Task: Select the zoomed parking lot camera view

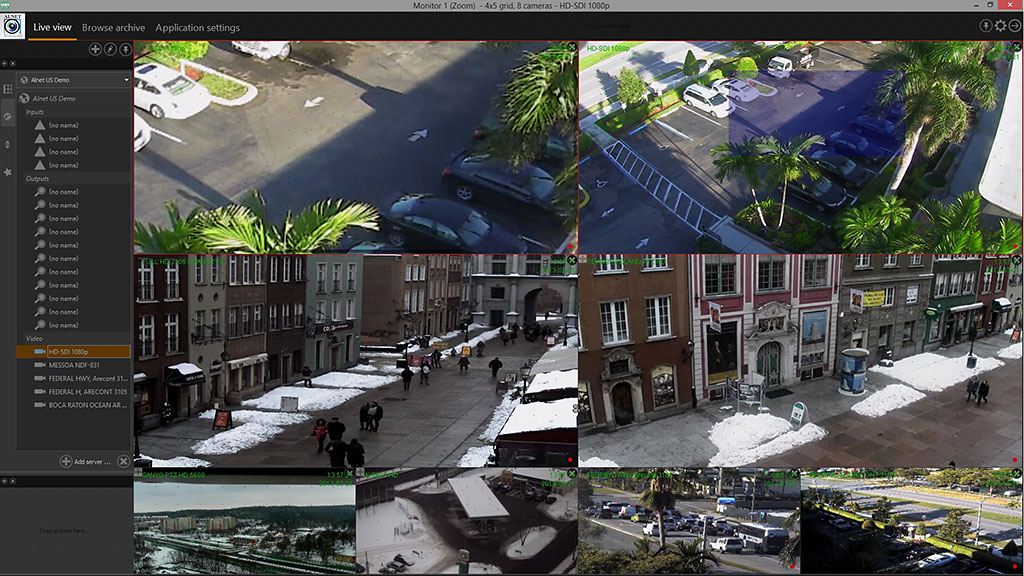Action: (356, 148)
